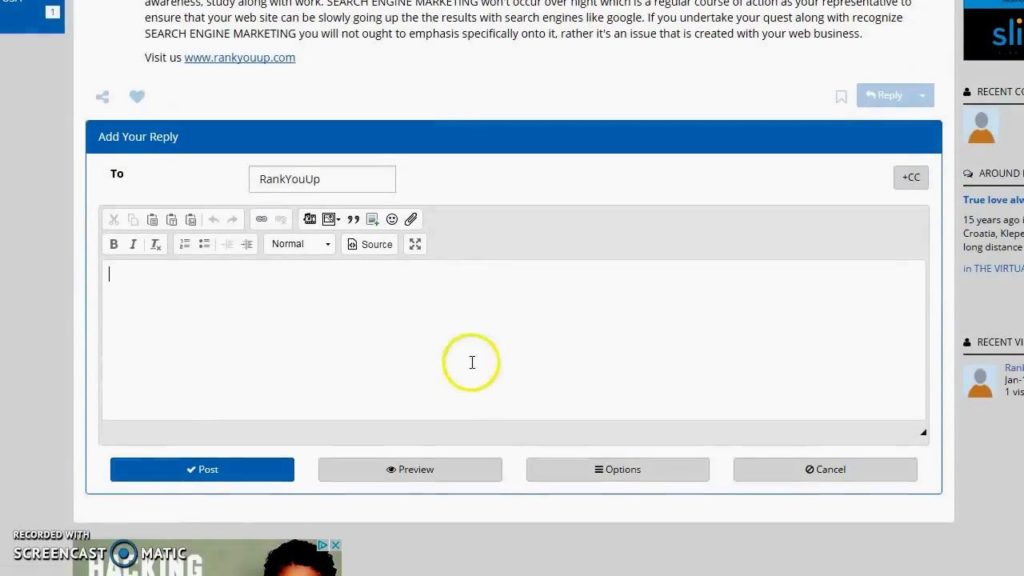
Task: Remove text formatting
Action: [x=155, y=244]
